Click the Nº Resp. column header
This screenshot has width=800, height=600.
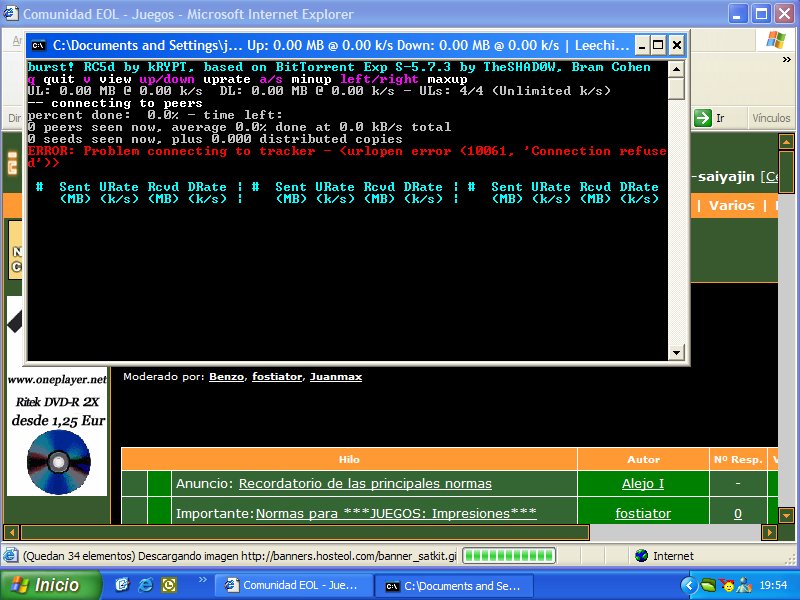point(738,459)
